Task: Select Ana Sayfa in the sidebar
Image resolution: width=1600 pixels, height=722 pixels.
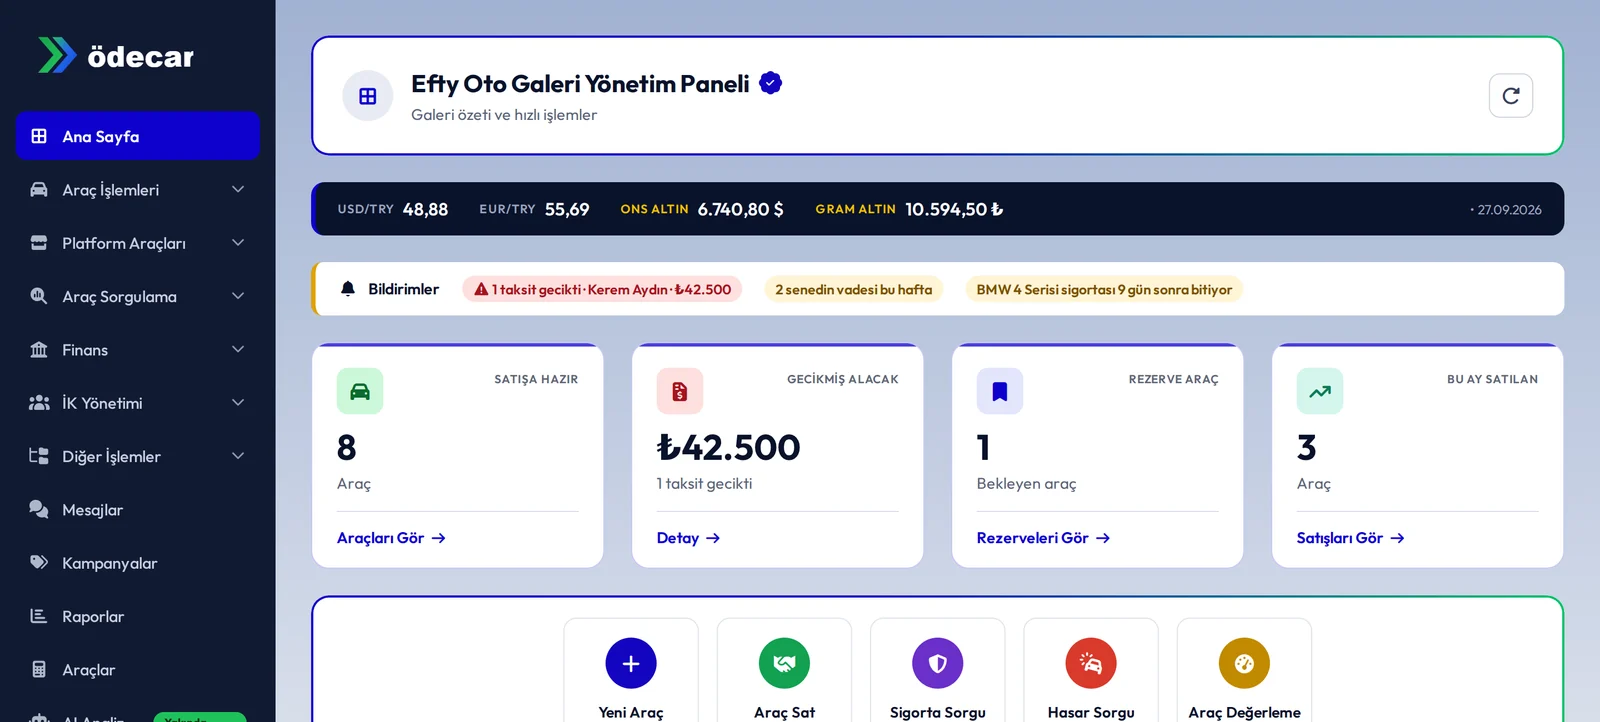Action: 138,136
